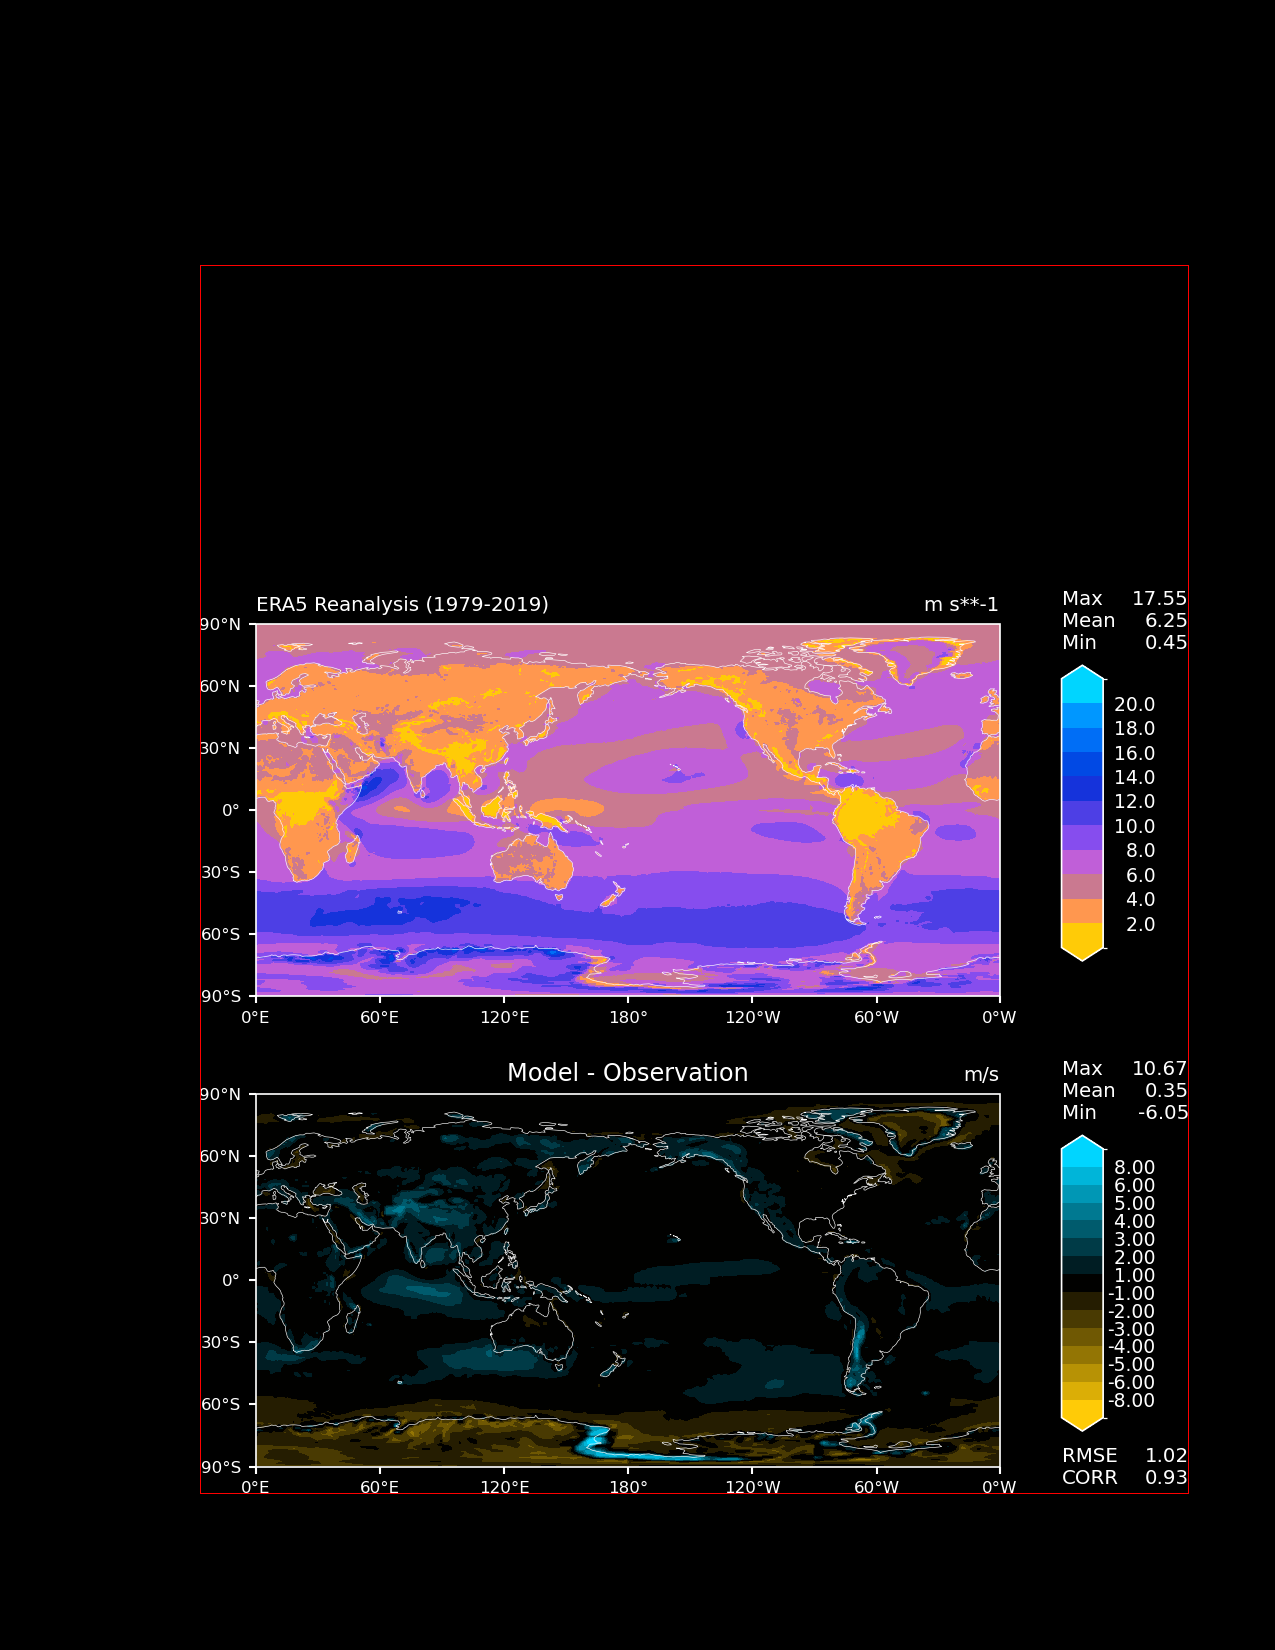Viewport: 1275px width, 1650px height.
Task: Click the yellow bottom arrow of difference colorbar
Action: [1082, 1423]
